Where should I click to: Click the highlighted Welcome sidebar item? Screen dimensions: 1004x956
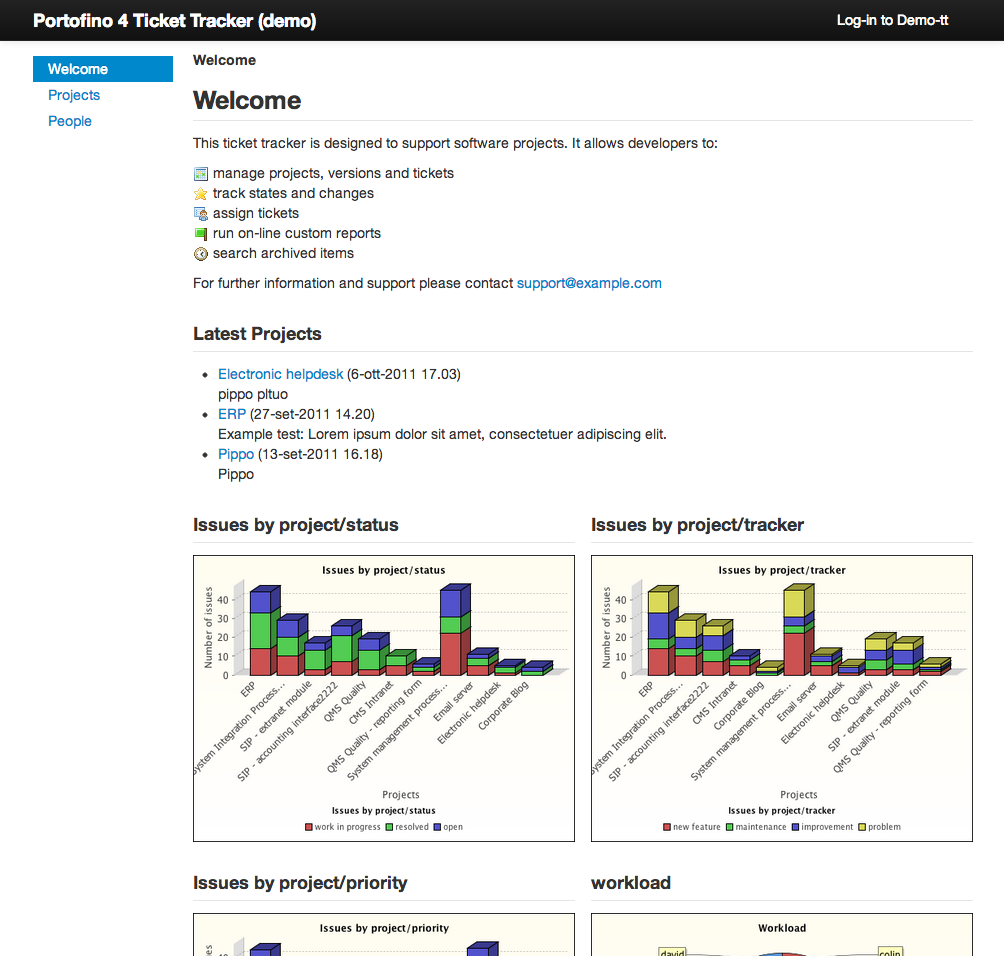(x=77, y=69)
